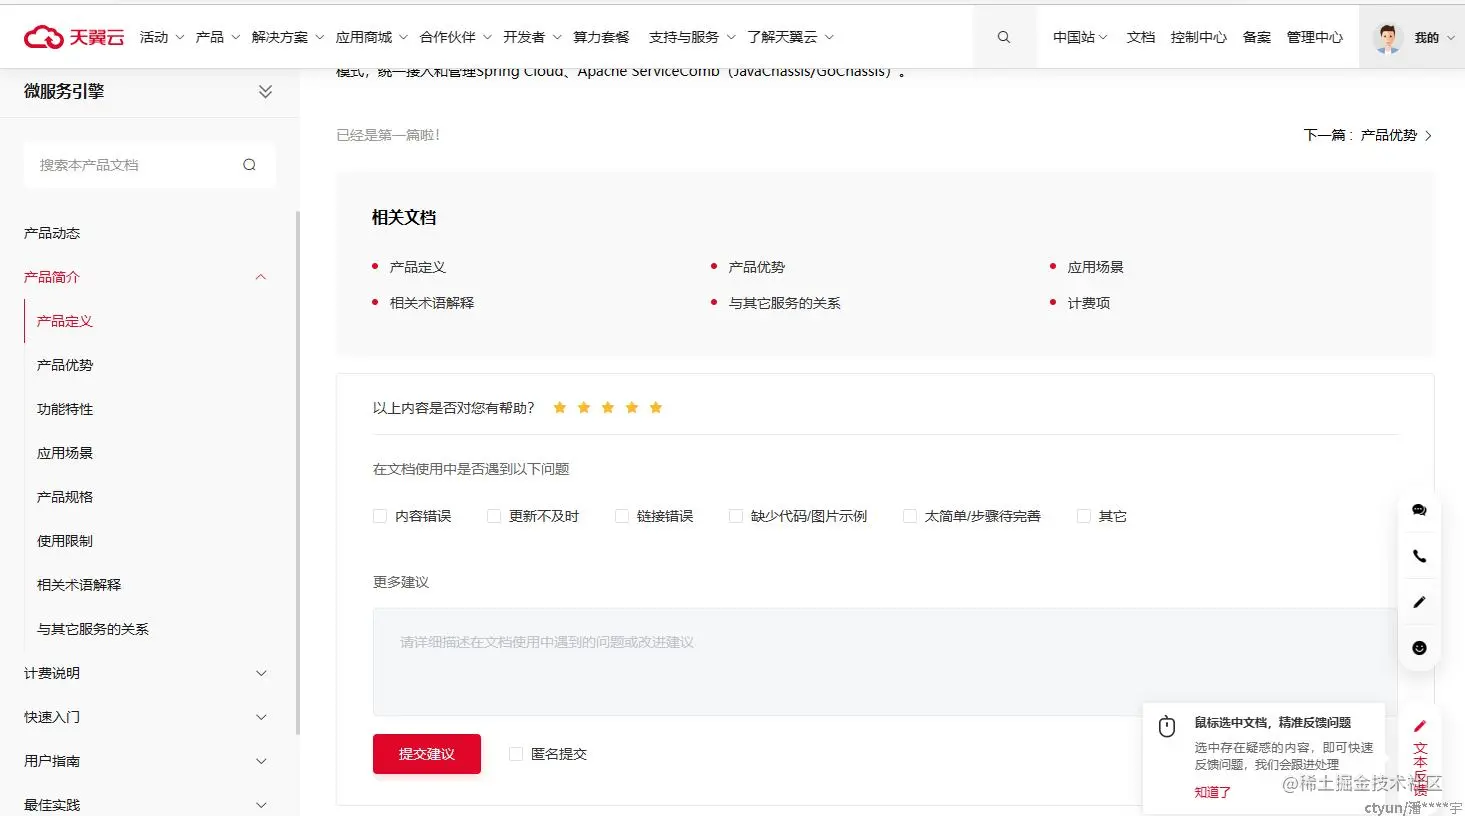This screenshot has height=816, width=1465.
Task: Select the third rating star
Action: click(608, 407)
